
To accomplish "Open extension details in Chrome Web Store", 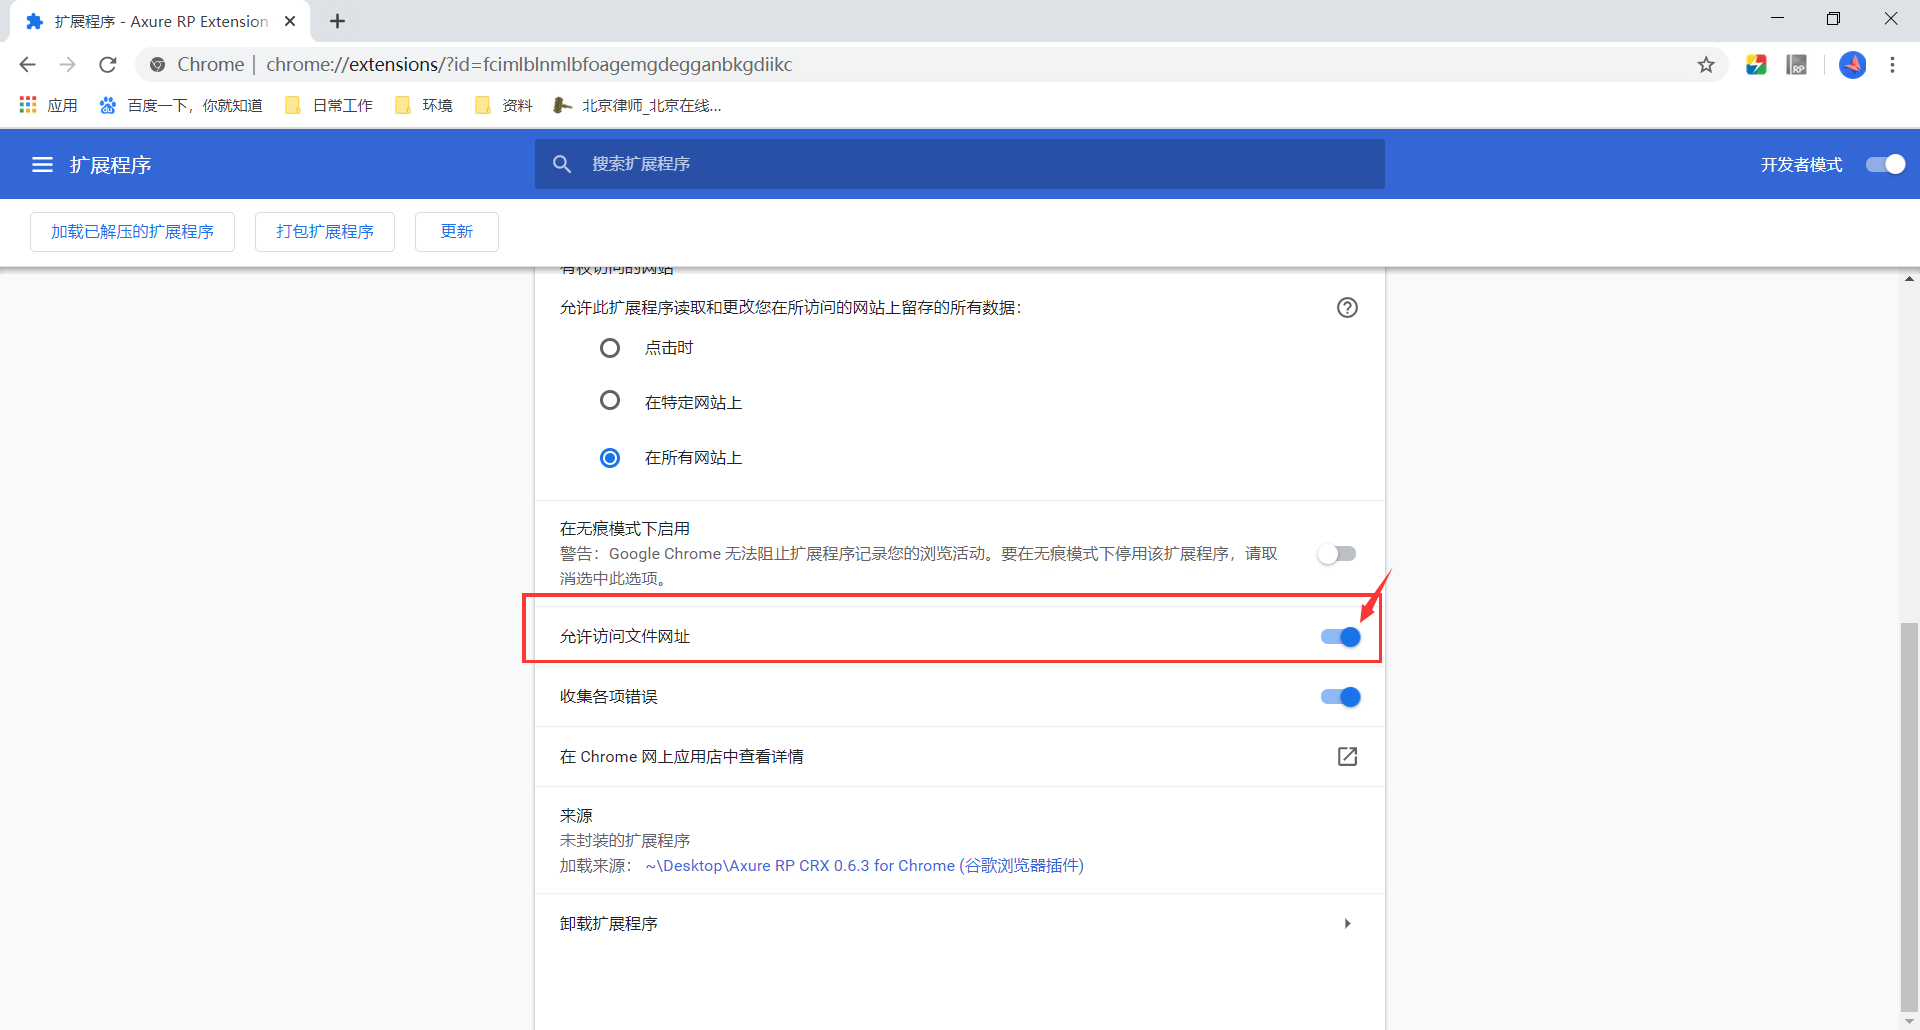I will [x=1347, y=757].
